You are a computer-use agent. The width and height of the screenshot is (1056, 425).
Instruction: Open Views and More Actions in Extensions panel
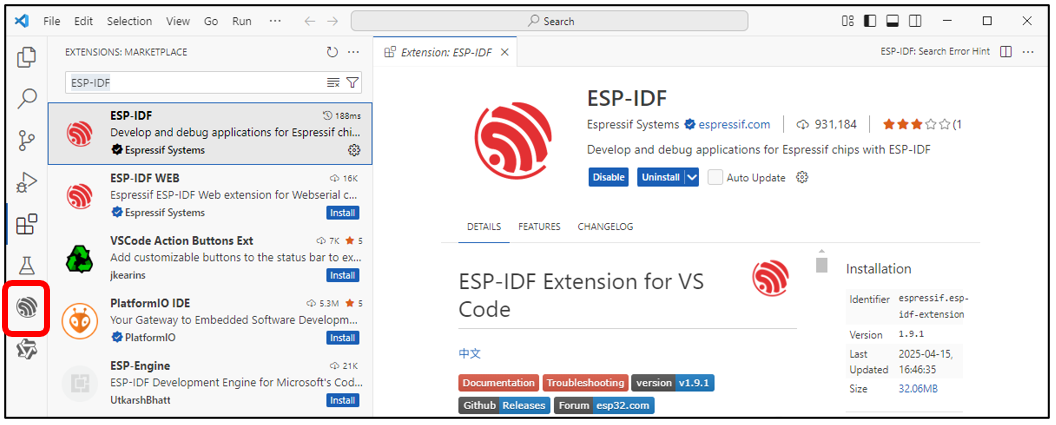click(354, 52)
